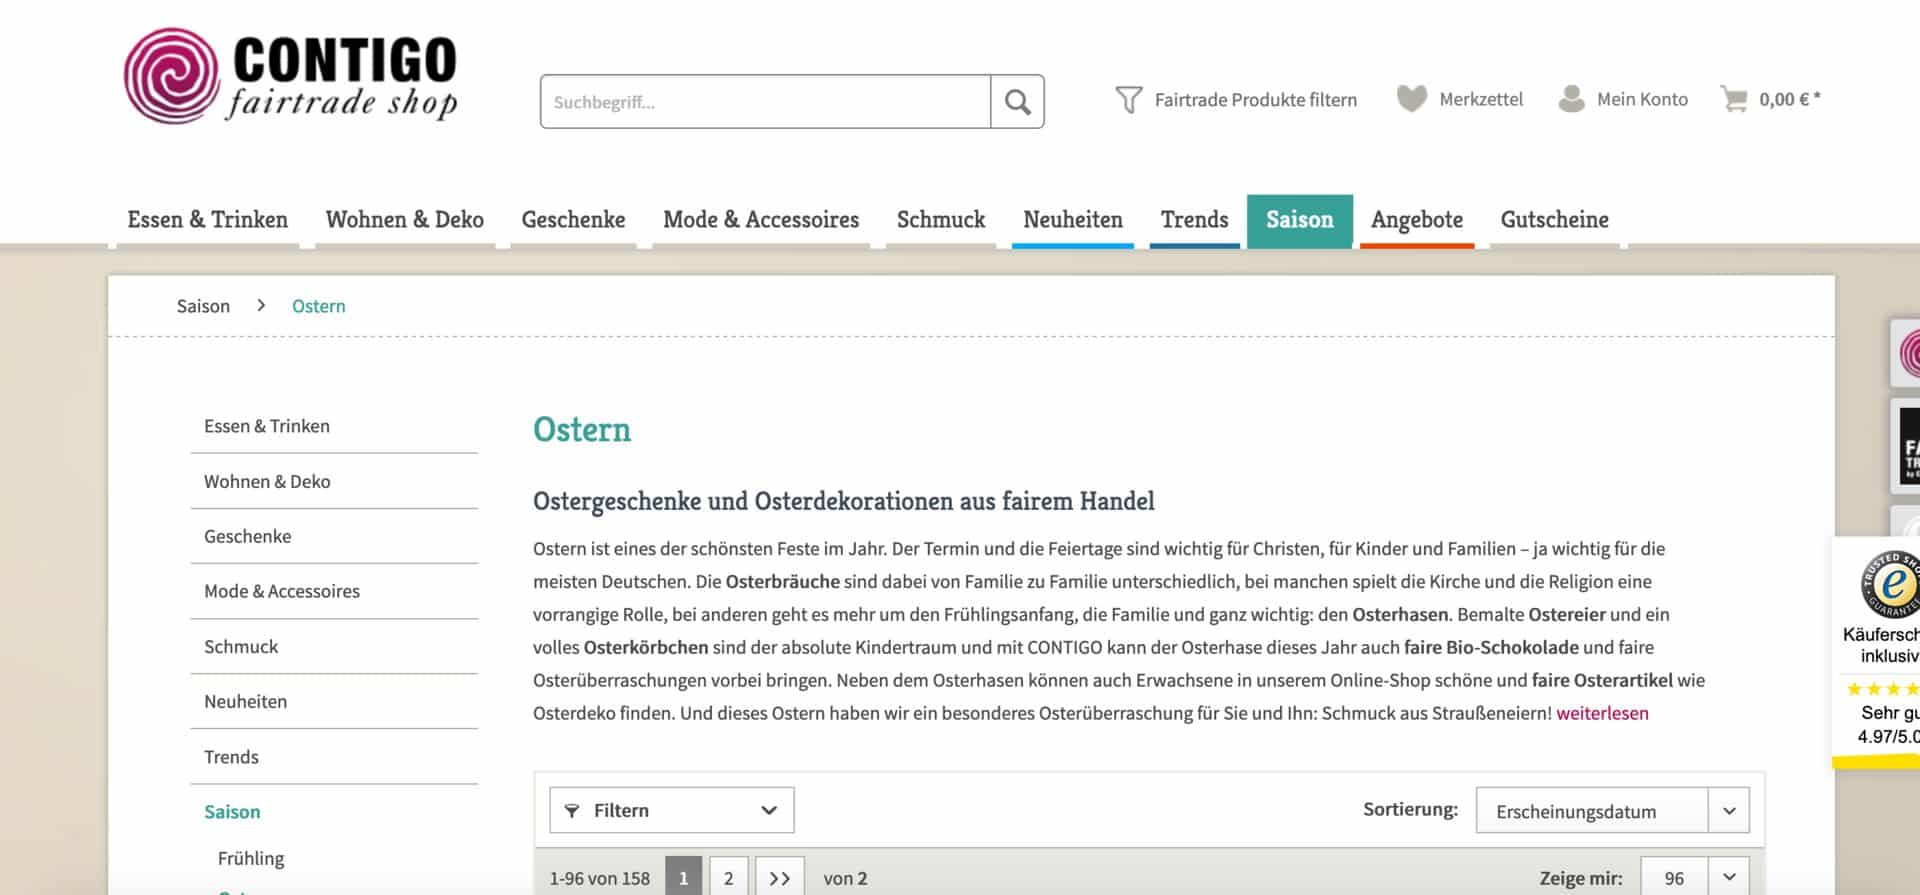Open the Merkzettel heart icon
1920x895 pixels.
coord(1411,99)
